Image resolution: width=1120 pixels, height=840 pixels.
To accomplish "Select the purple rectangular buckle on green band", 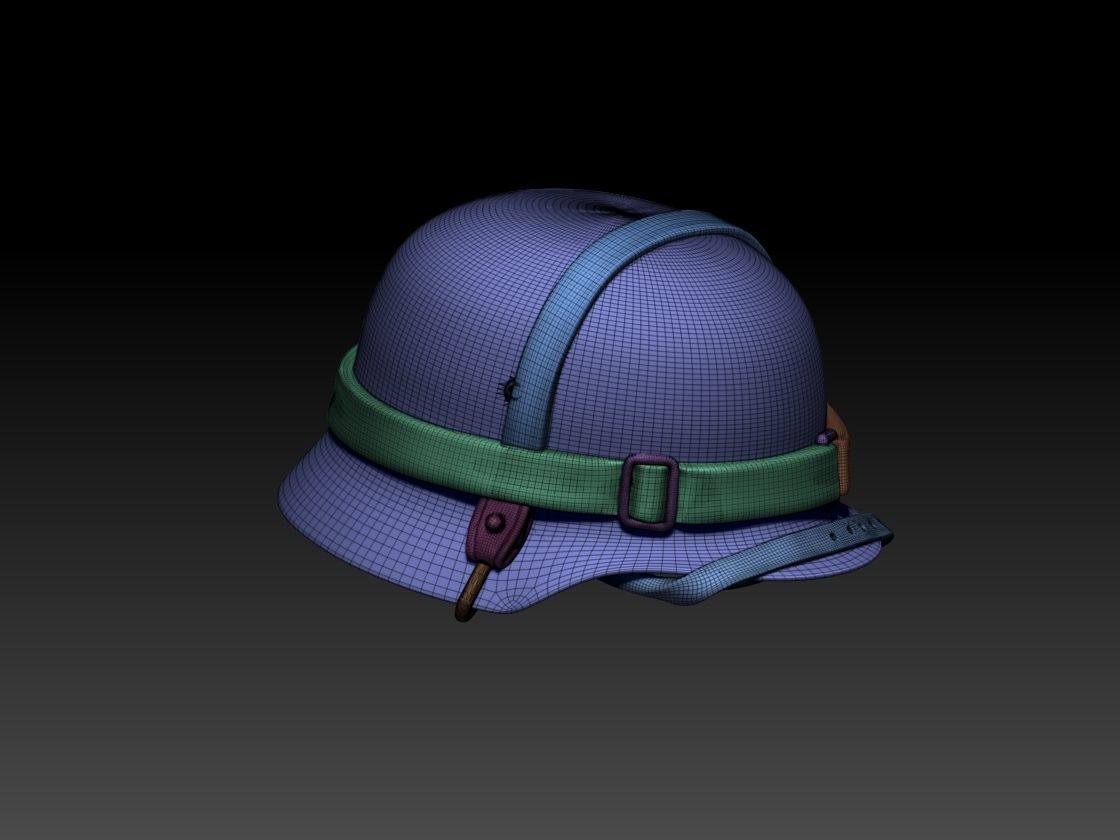I will click(x=649, y=493).
